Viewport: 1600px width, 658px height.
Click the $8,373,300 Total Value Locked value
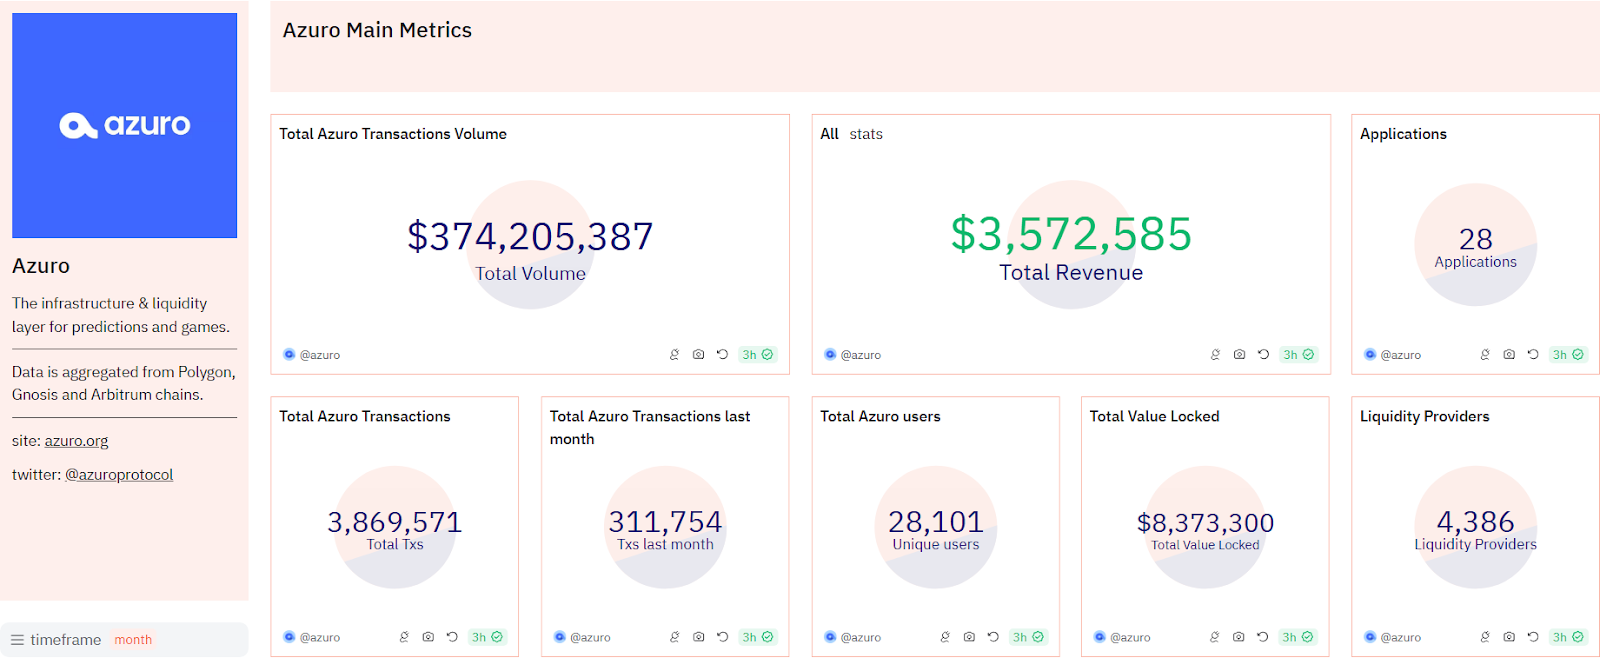(1205, 523)
